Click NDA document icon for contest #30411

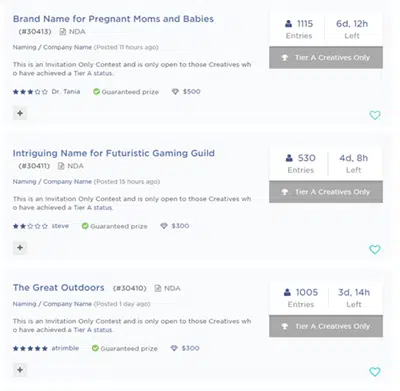click(x=61, y=166)
